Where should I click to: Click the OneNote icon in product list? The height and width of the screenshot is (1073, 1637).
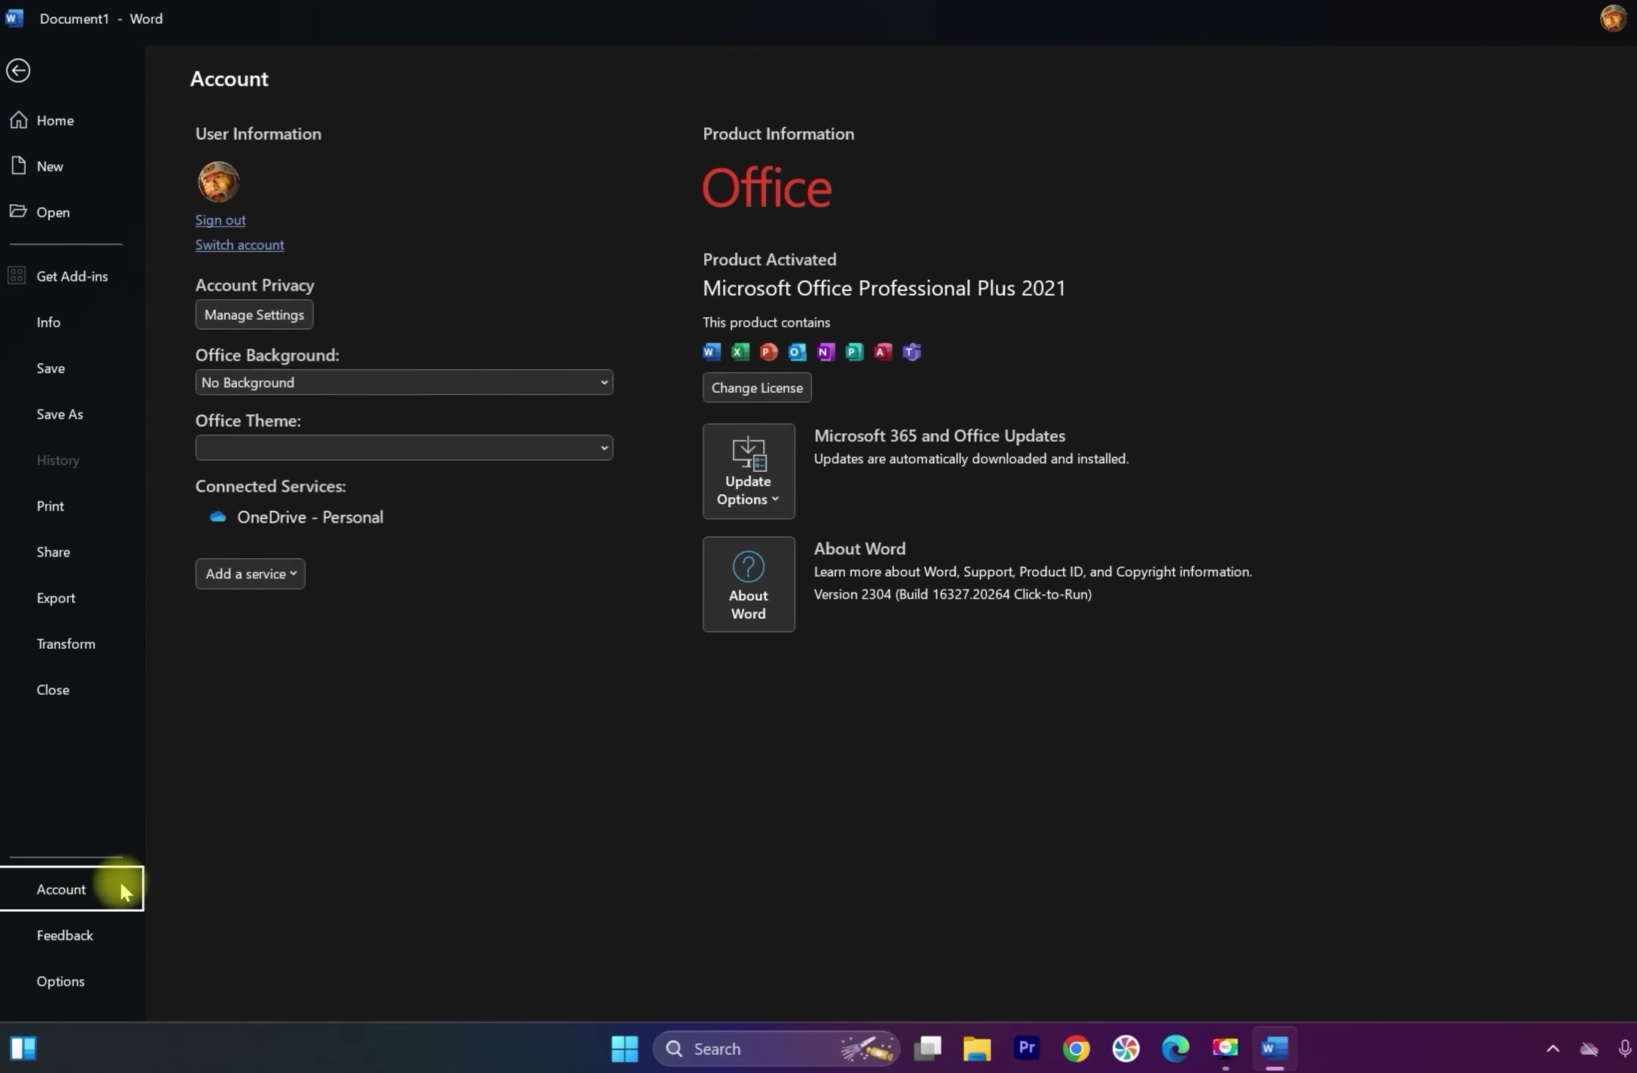[x=825, y=352]
